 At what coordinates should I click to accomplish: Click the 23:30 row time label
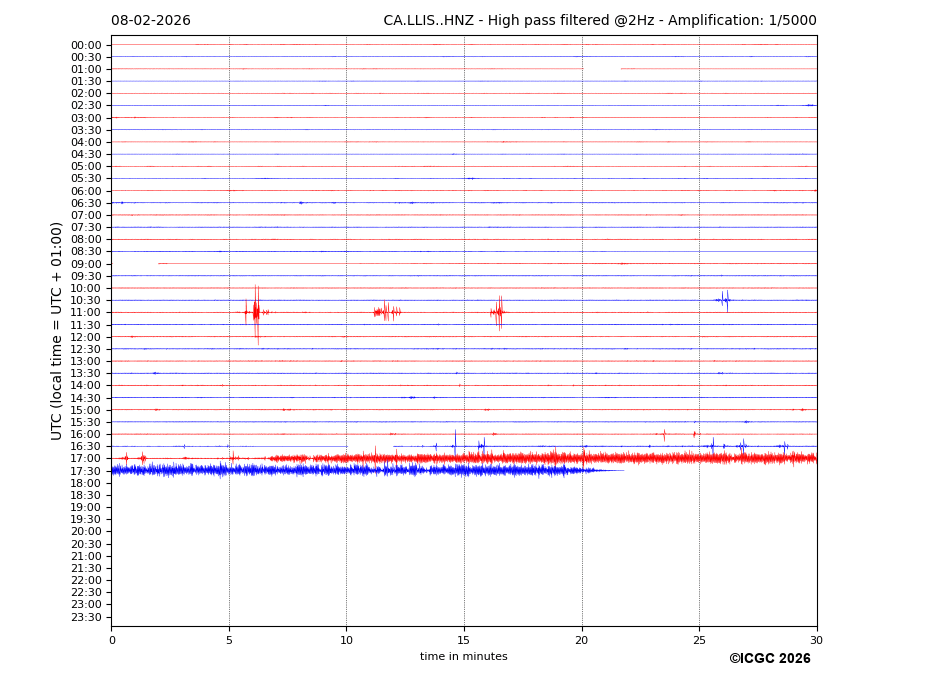pos(85,617)
